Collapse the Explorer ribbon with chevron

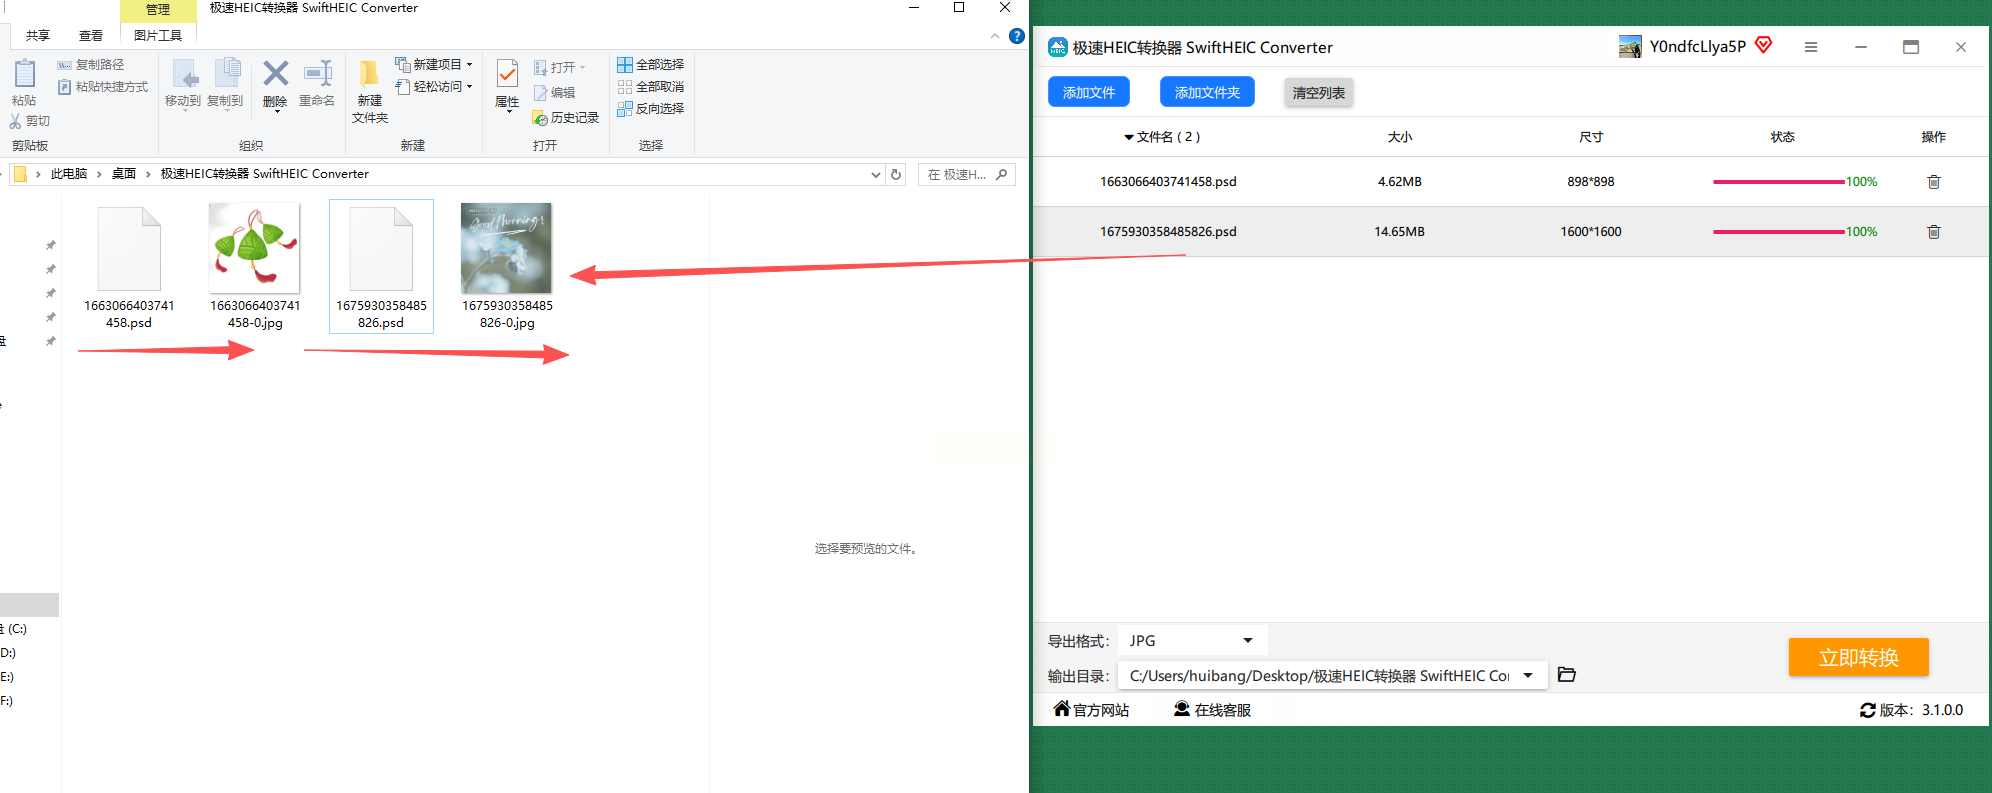coord(995,36)
